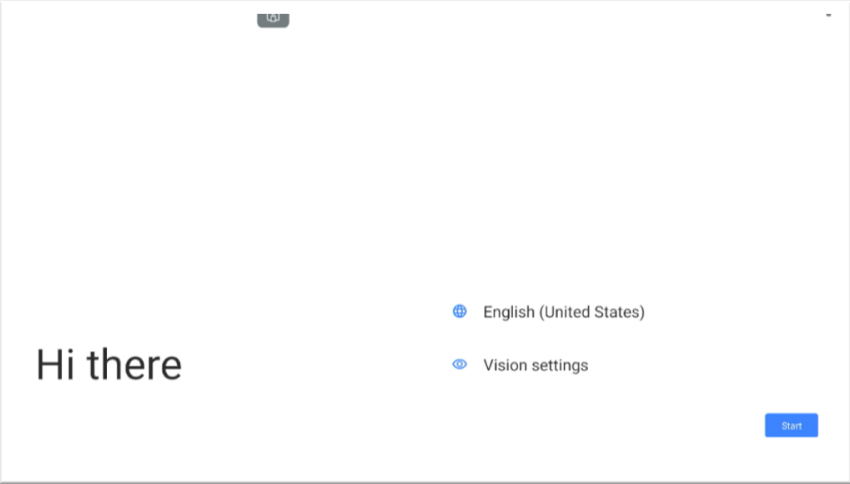Begin setup with the Start button
This screenshot has height=484, width=850.
(x=791, y=426)
